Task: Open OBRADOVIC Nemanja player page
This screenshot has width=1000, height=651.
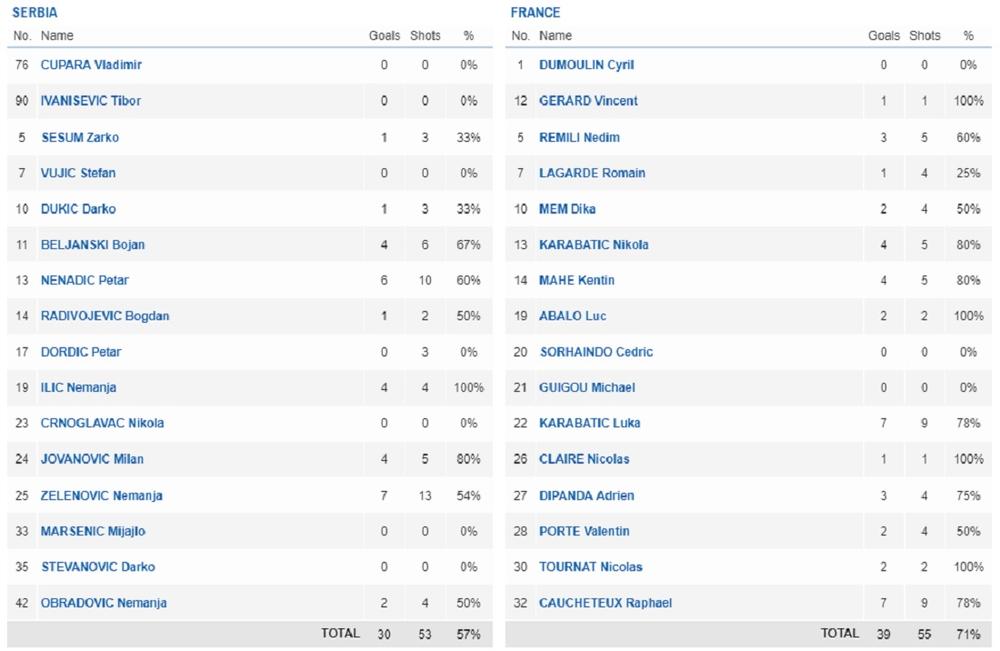Action: (x=103, y=603)
